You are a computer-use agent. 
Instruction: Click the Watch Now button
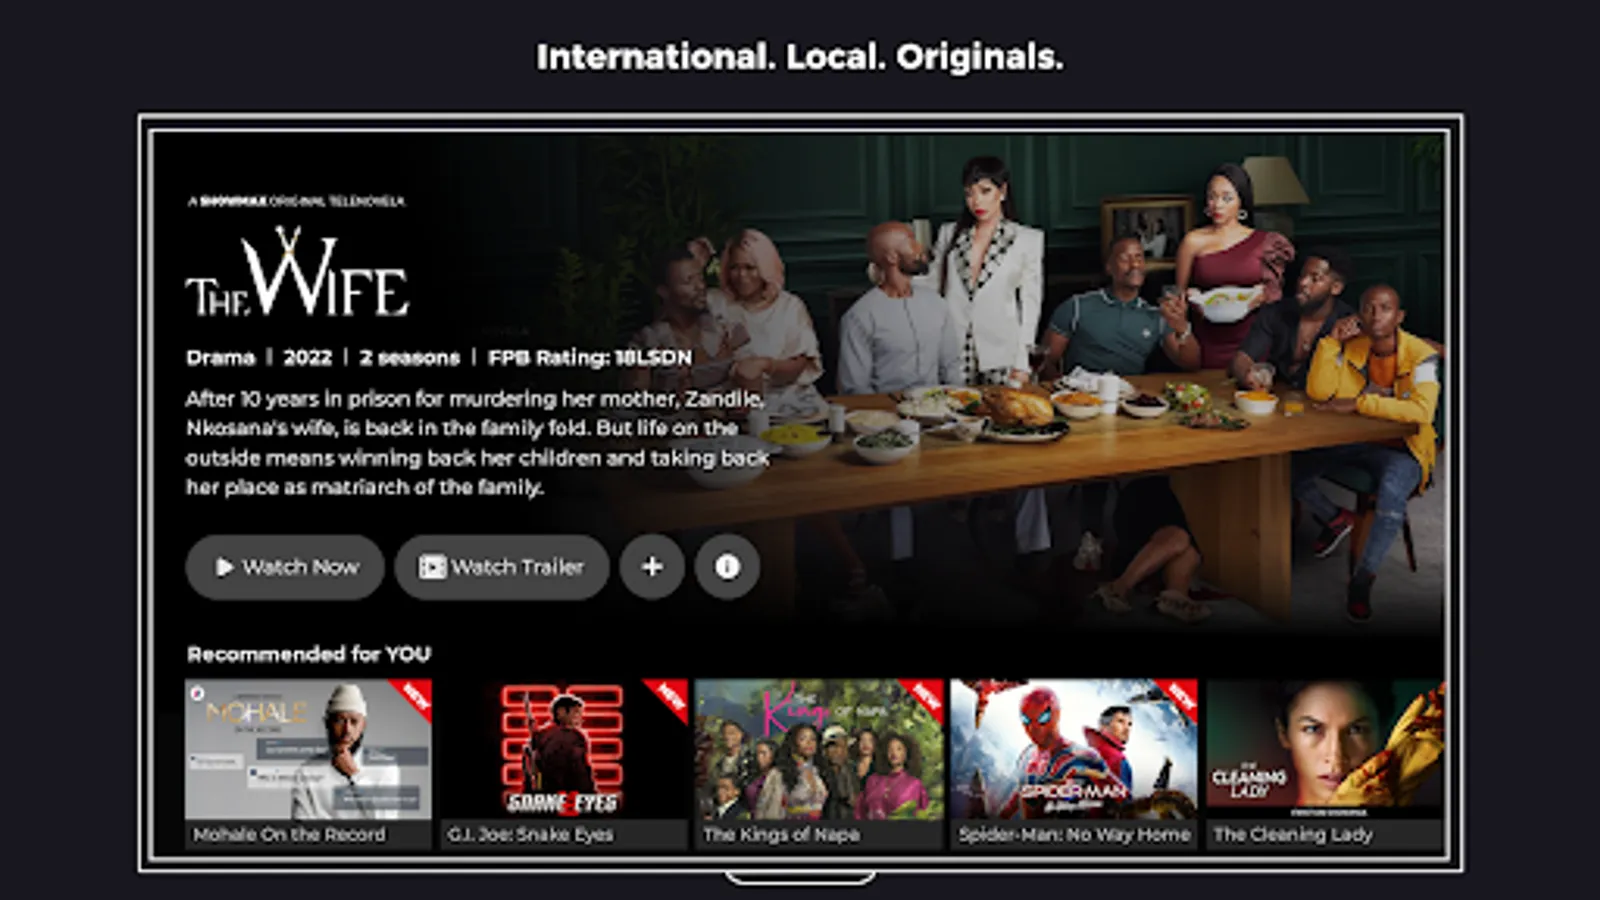285,567
